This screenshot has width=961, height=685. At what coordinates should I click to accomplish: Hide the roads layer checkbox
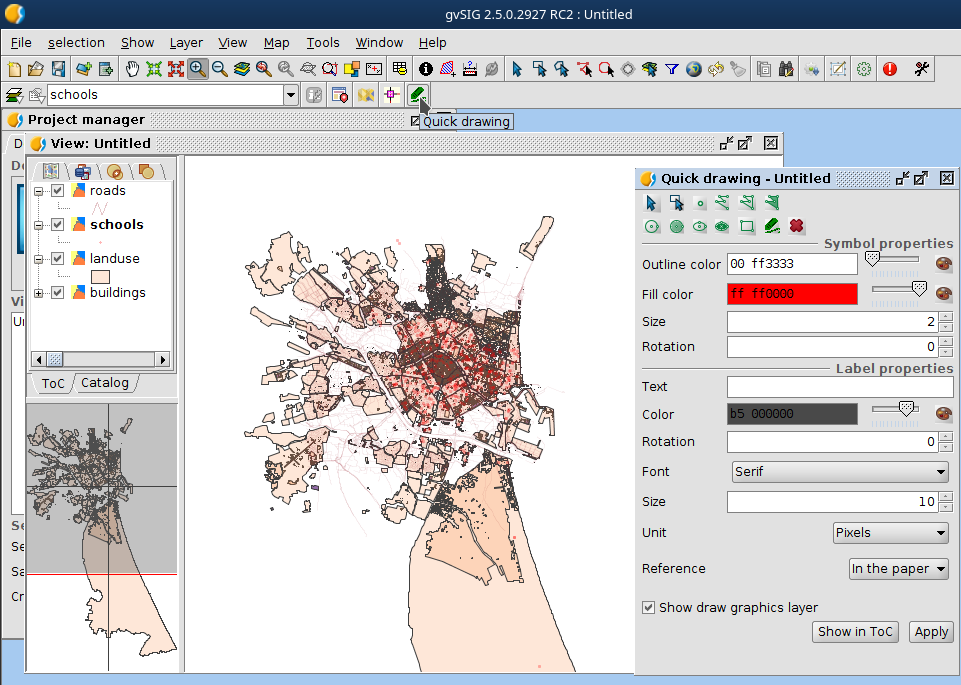click(58, 191)
